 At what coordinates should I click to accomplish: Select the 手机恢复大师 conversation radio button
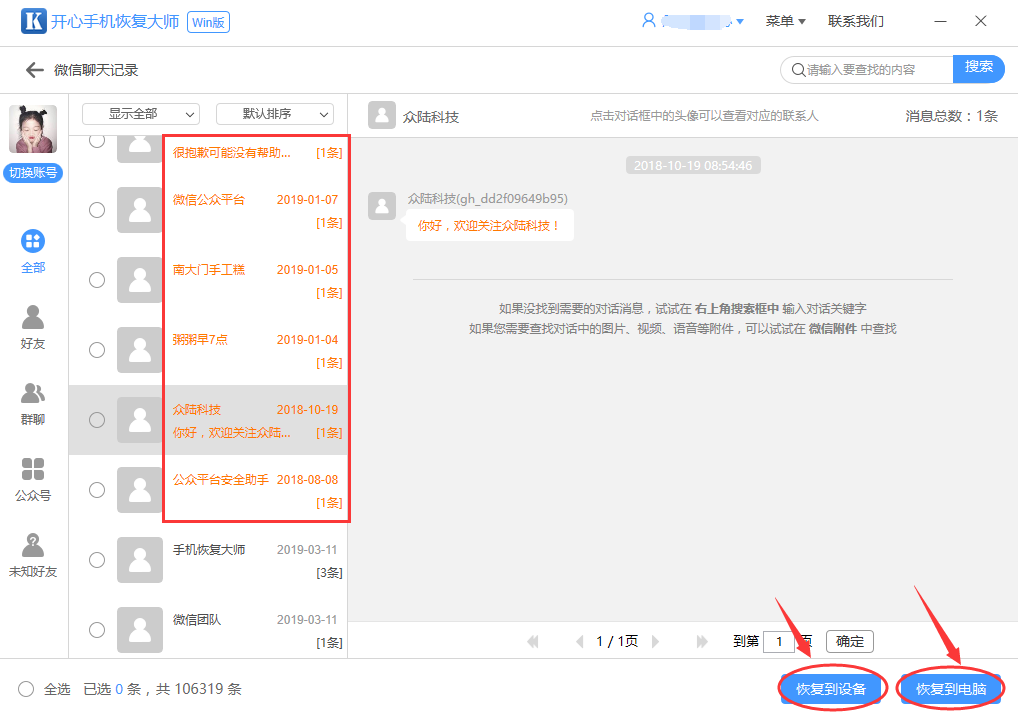[97, 560]
